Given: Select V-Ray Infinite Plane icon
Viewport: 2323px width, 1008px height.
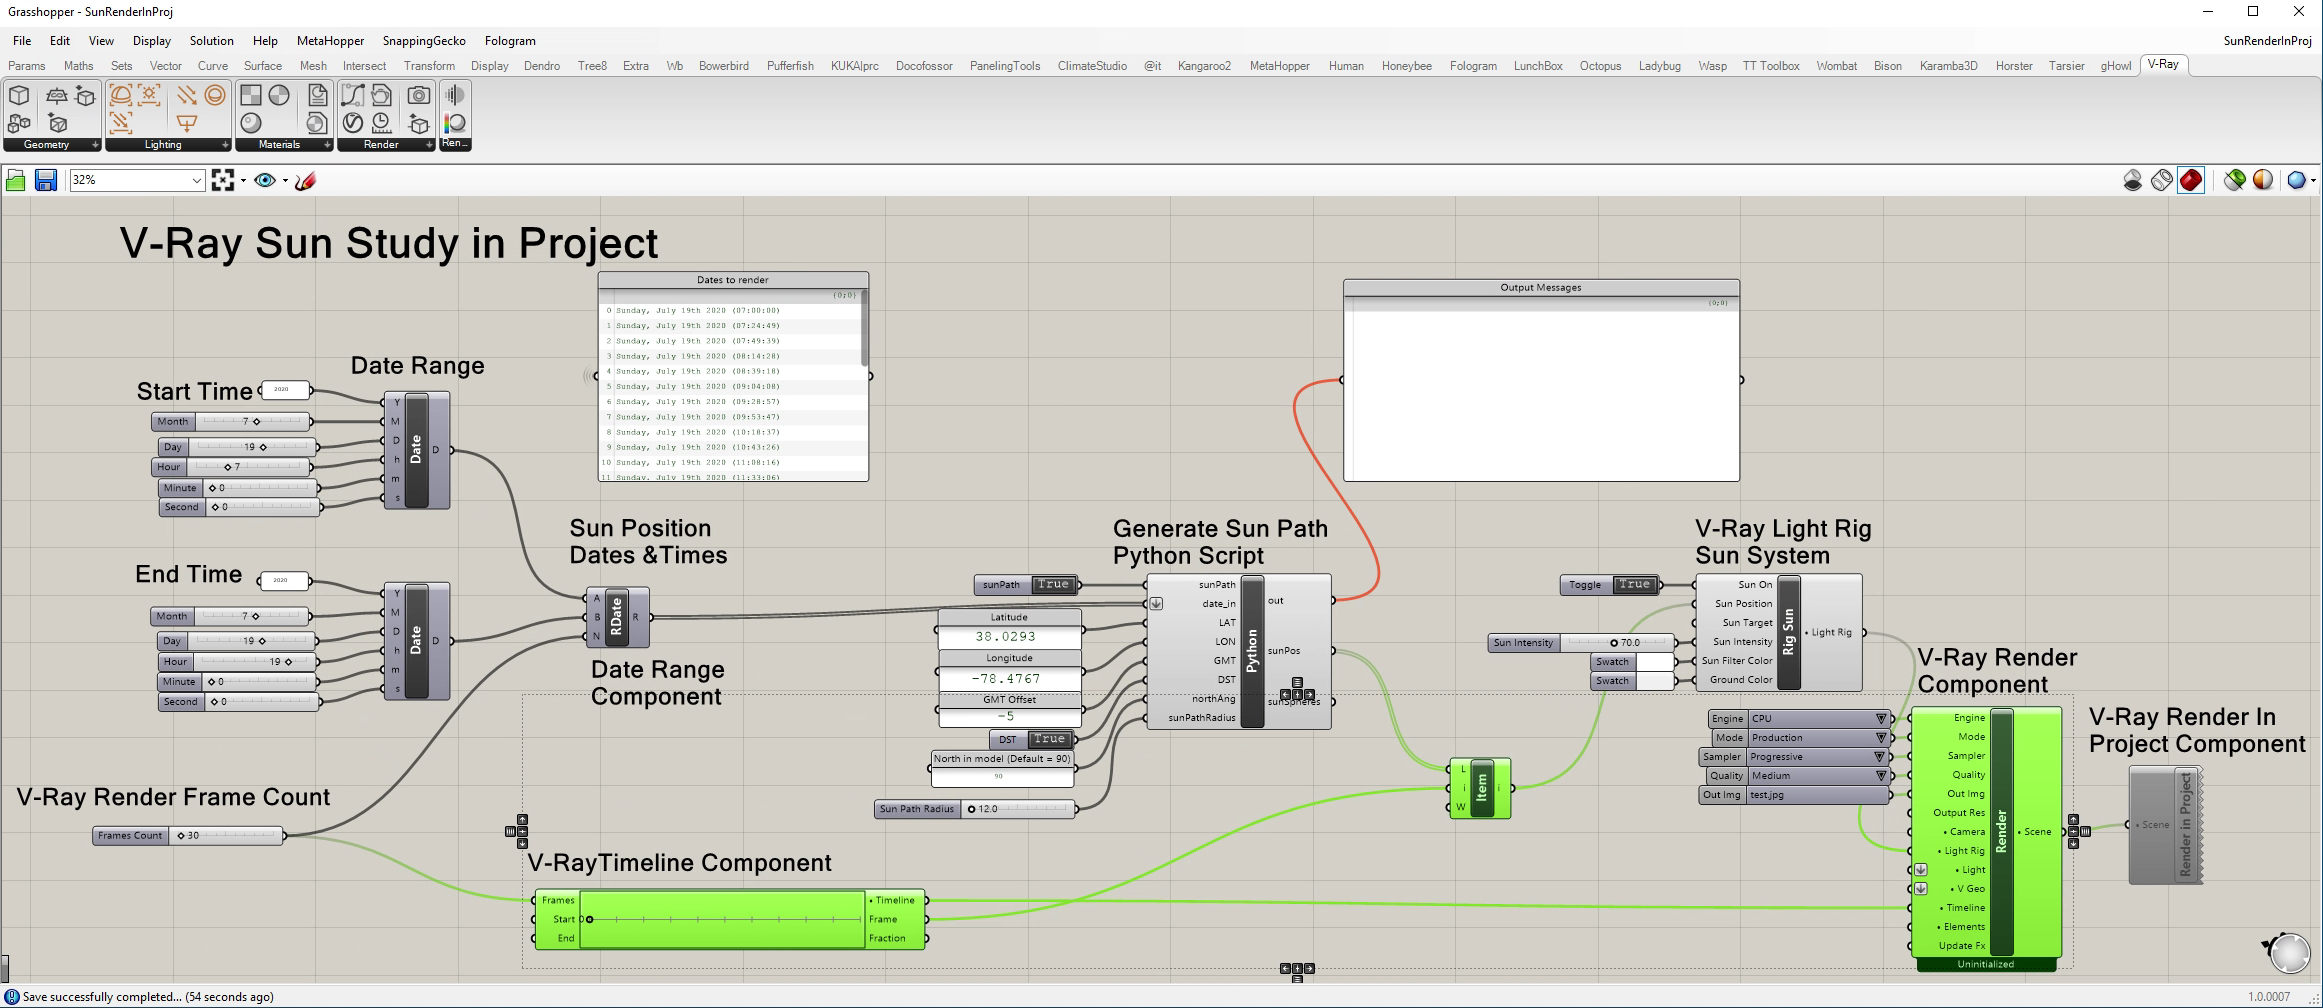Looking at the screenshot, I should [x=57, y=96].
